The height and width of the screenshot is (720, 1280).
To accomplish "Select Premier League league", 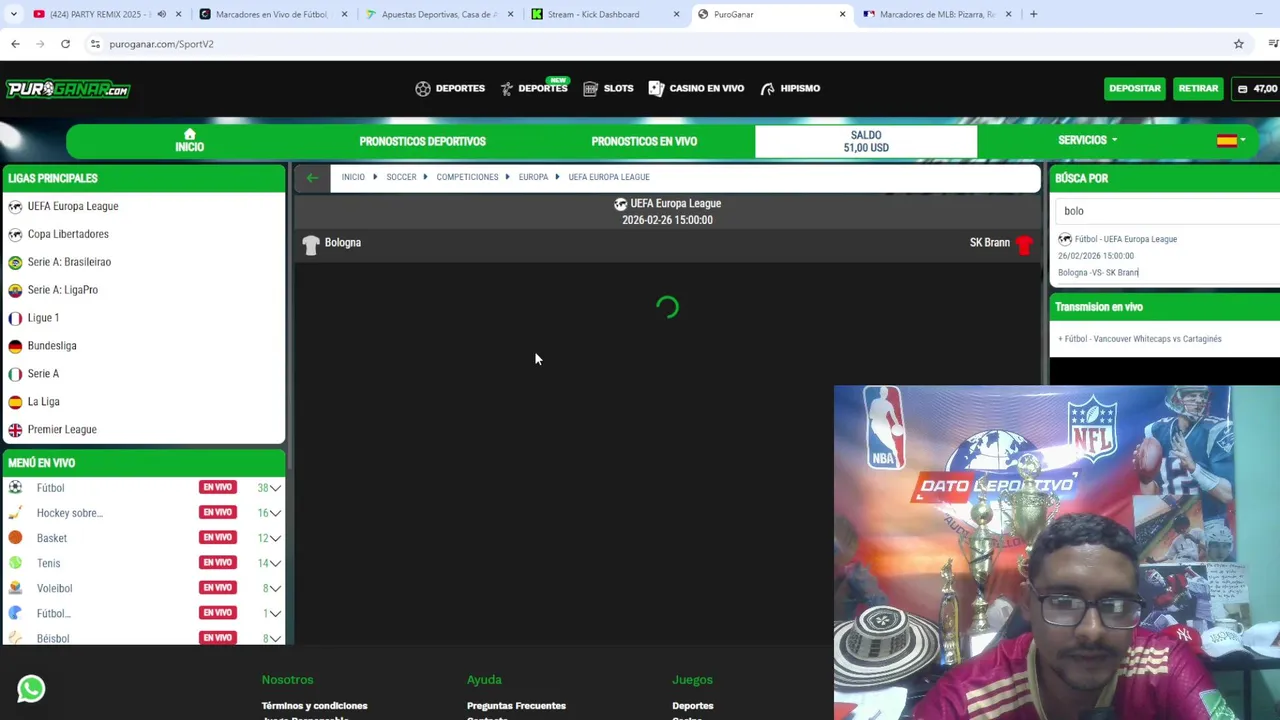I will tap(62, 430).
